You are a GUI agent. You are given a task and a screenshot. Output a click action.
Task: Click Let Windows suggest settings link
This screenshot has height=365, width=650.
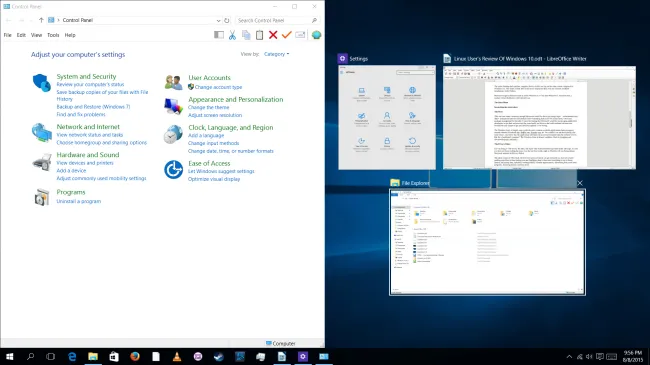(x=221, y=171)
